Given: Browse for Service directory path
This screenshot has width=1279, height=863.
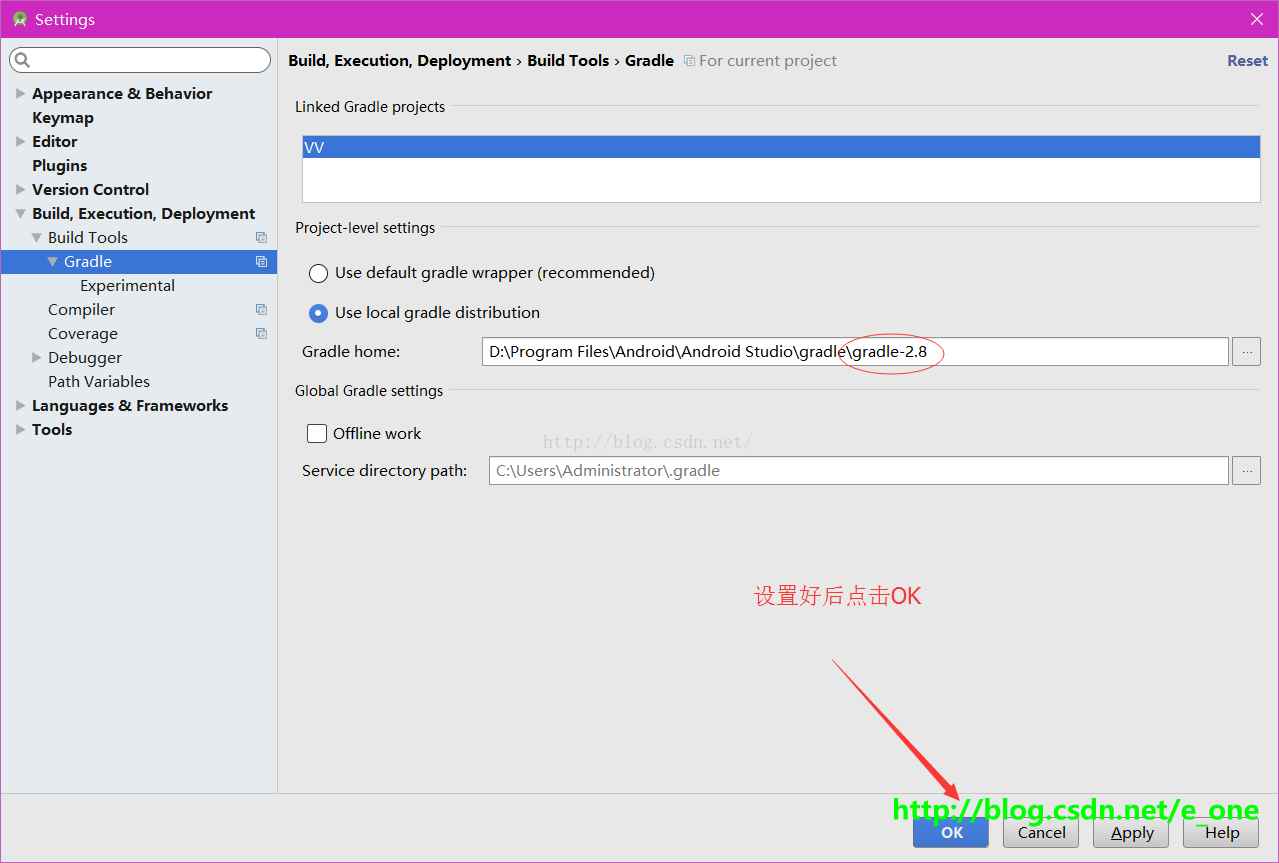Looking at the screenshot, I should pos(1246,470).
